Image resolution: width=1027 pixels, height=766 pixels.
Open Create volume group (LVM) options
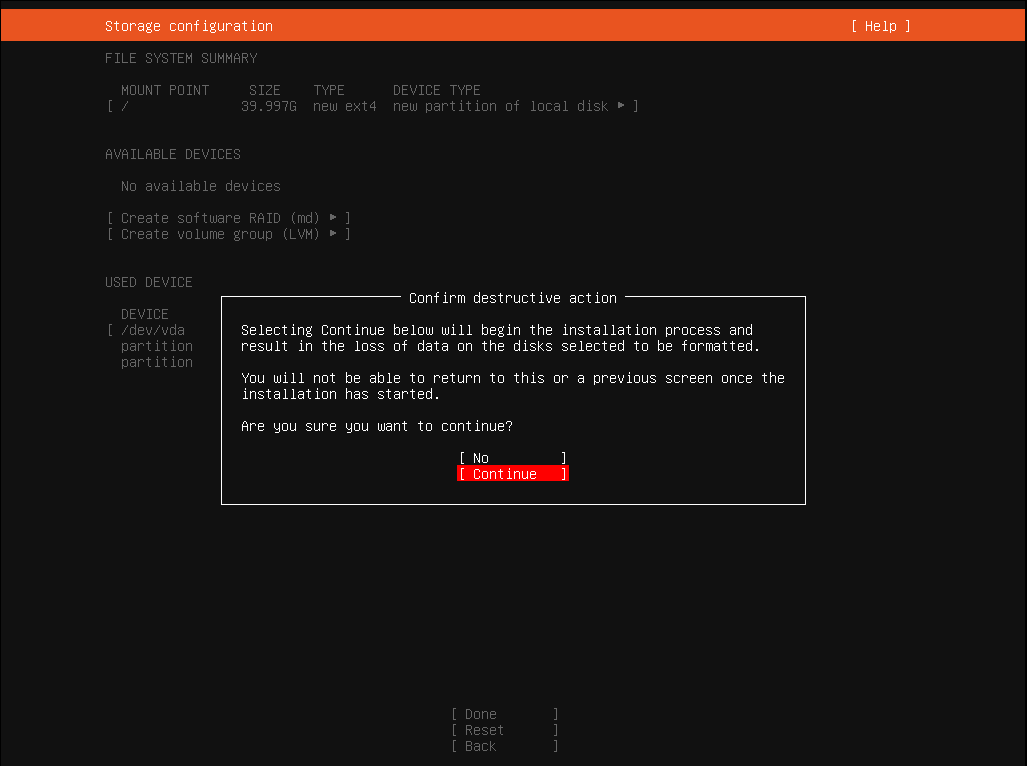coord(227,233)
